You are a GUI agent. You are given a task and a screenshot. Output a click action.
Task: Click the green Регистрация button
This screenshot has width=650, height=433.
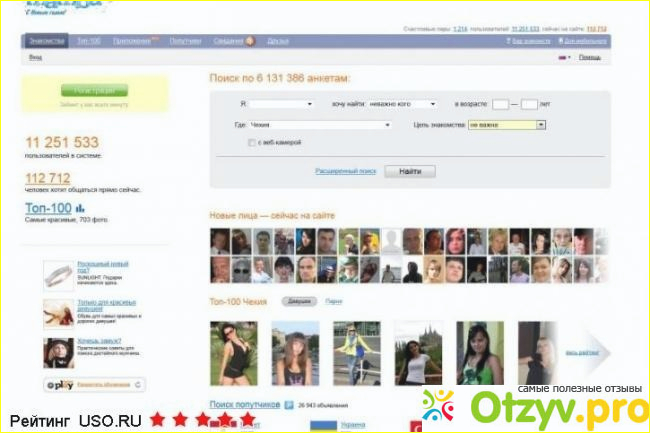pyautogui.click(x=93, y=90)
